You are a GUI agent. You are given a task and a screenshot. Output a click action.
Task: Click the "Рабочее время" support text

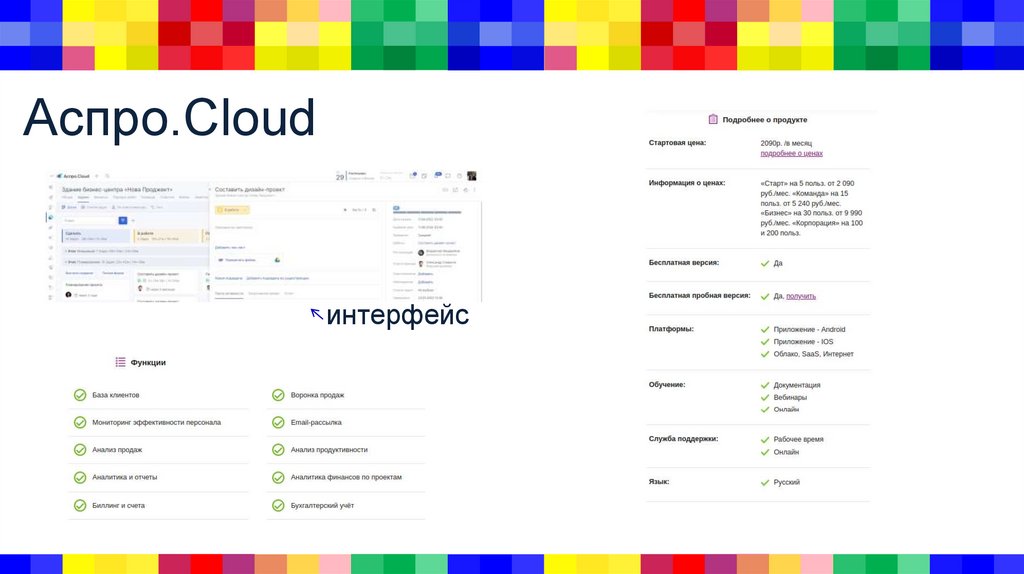(x=798, y=439)
